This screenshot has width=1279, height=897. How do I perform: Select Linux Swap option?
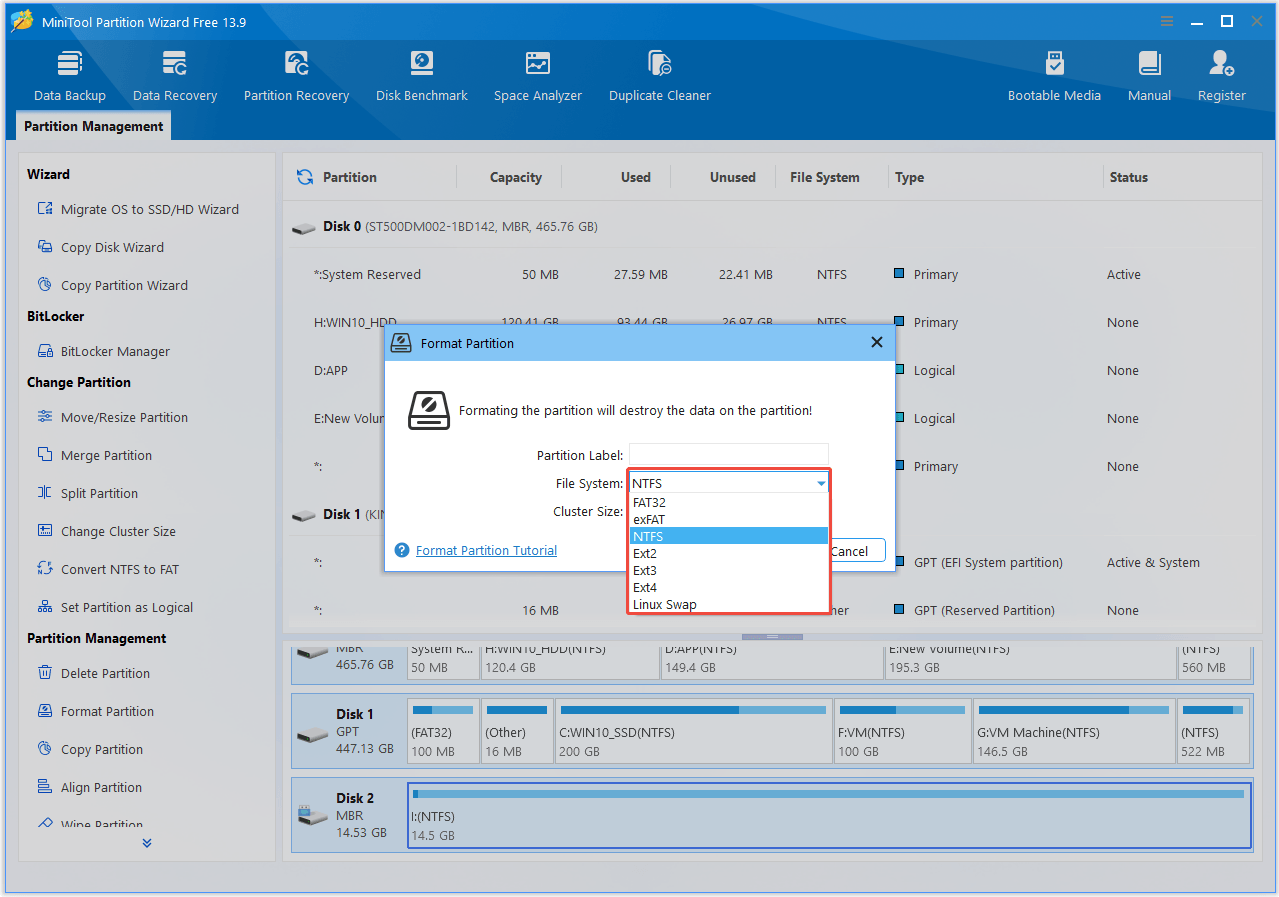click(x=729, y=604)
